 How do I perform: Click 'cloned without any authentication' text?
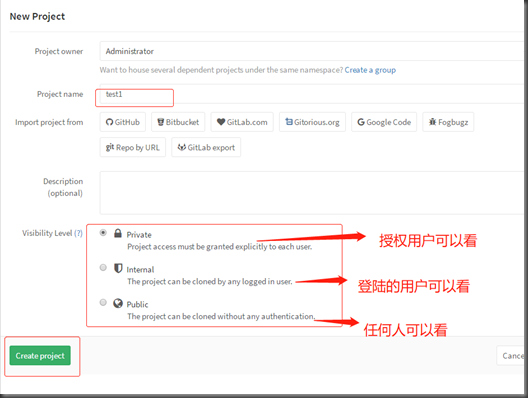click(x=221, y=317)
